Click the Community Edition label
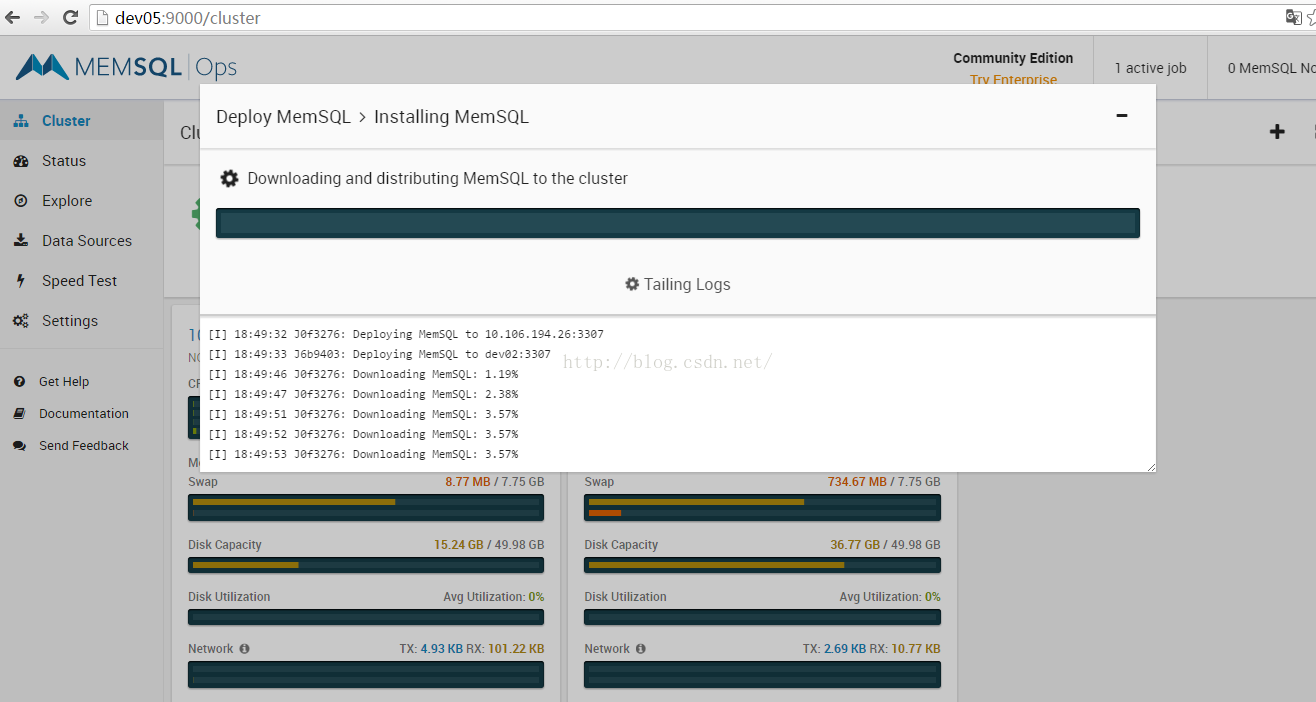Viewport: 1316px width, 702px height. 1013,58
